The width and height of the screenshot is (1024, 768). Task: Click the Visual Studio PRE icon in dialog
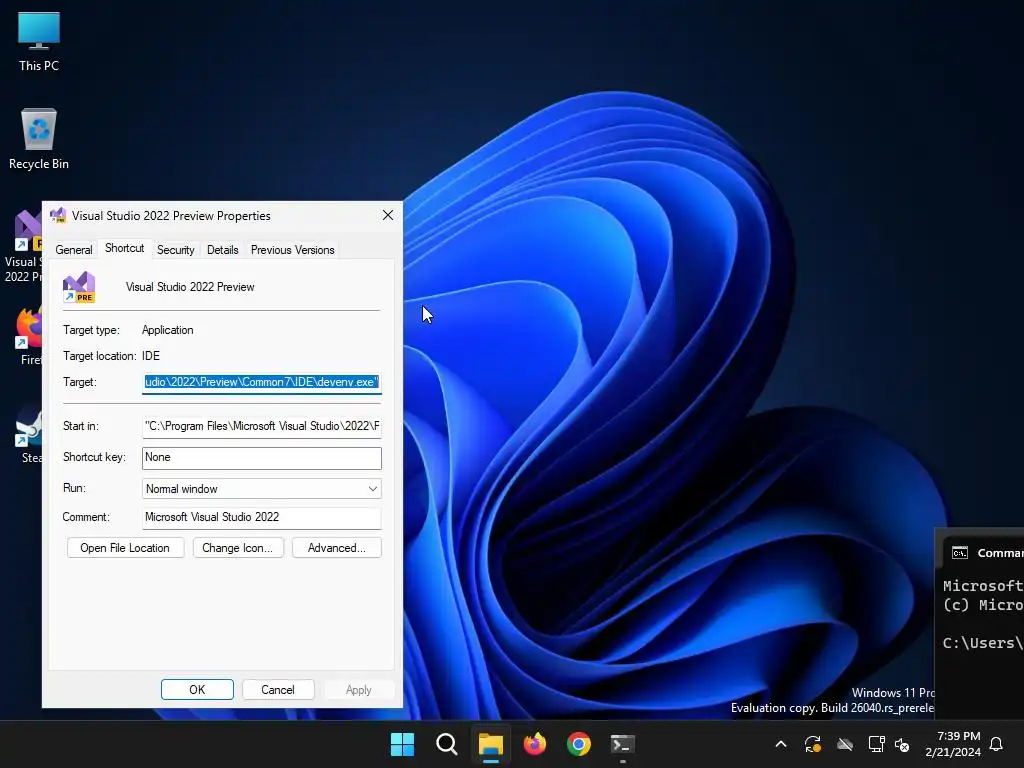[79, 287]
